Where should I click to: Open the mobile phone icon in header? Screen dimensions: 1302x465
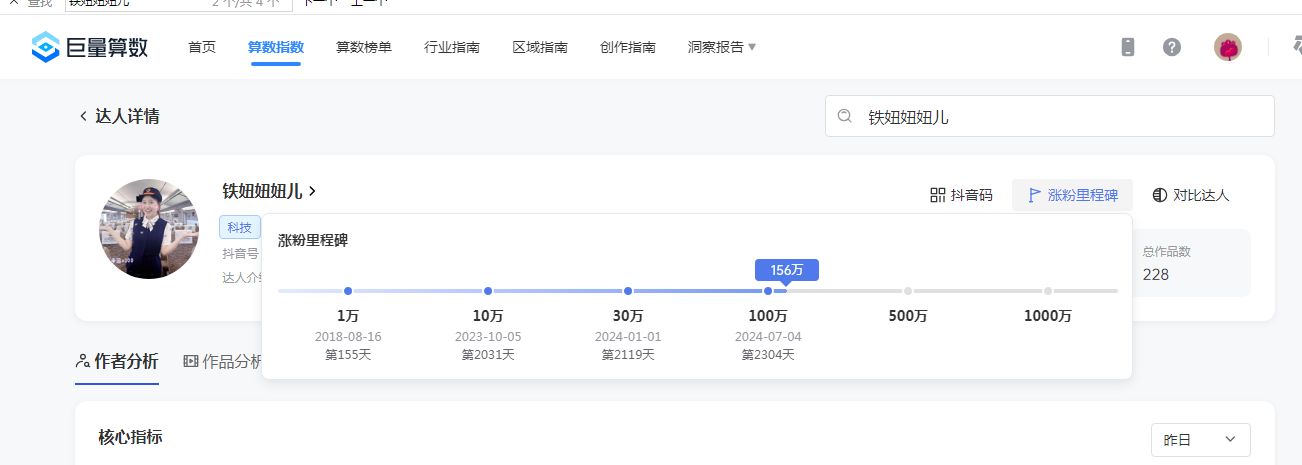pos(1128,47)
